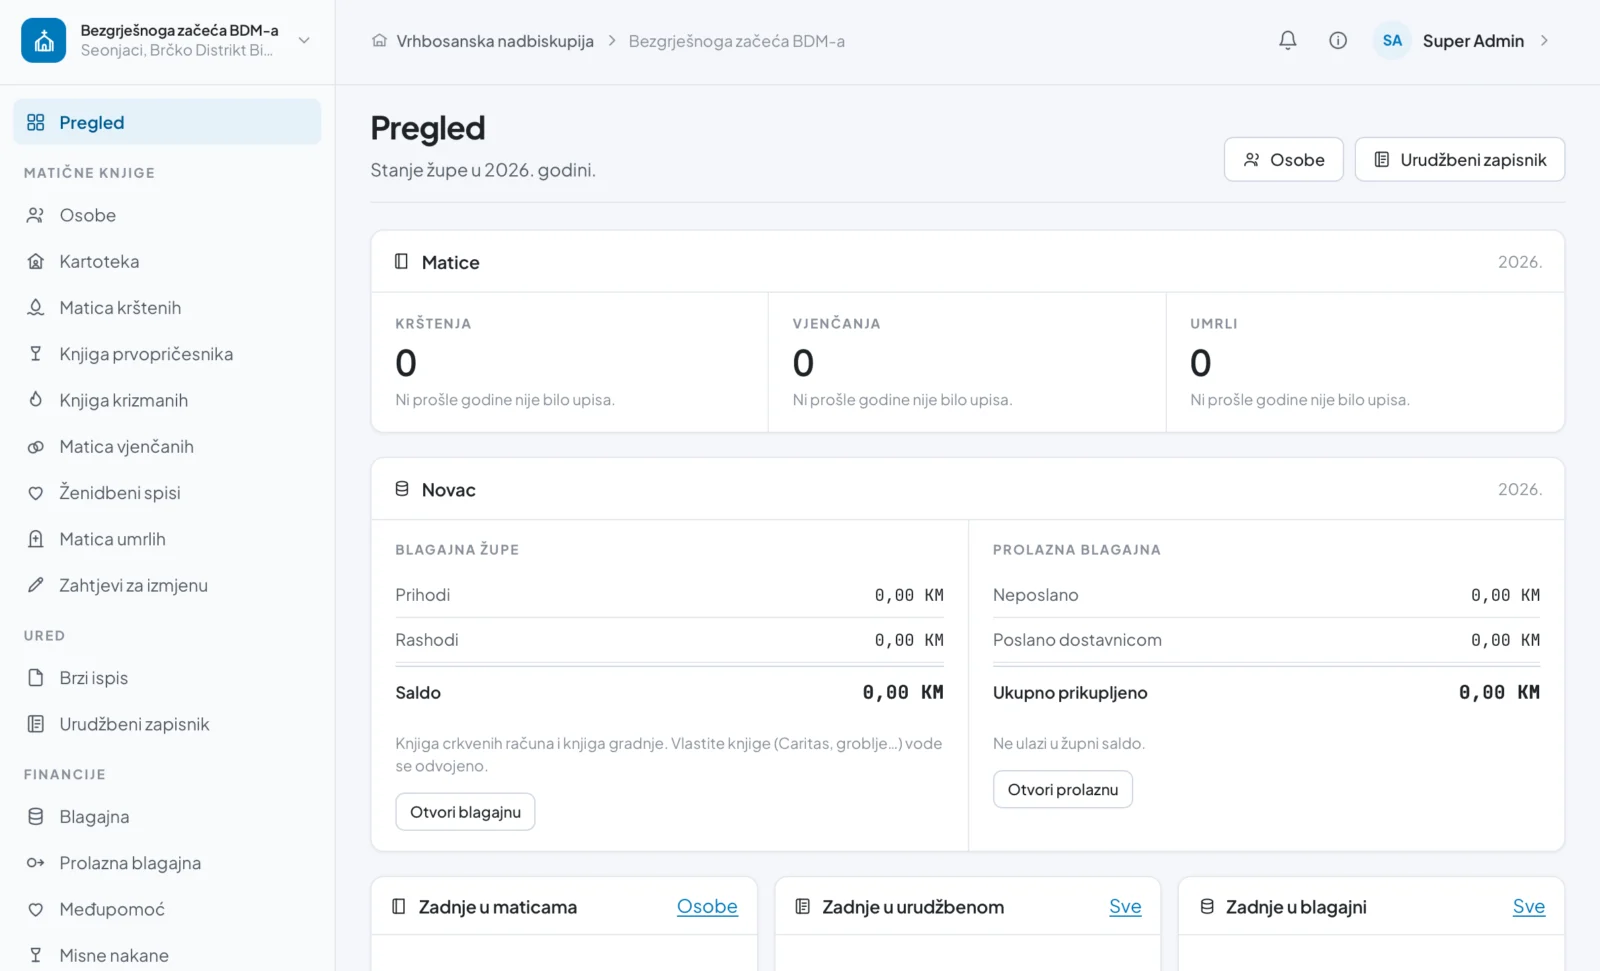Click the Ženidbeni spisi heart icon
1600x971 pixels.
tap(36, 493)
